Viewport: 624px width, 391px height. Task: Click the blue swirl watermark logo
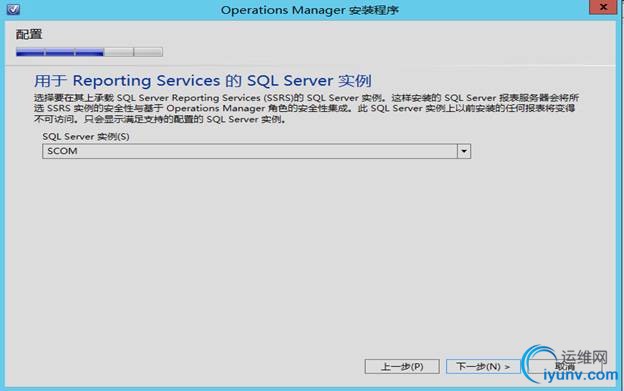pos(539,363)
